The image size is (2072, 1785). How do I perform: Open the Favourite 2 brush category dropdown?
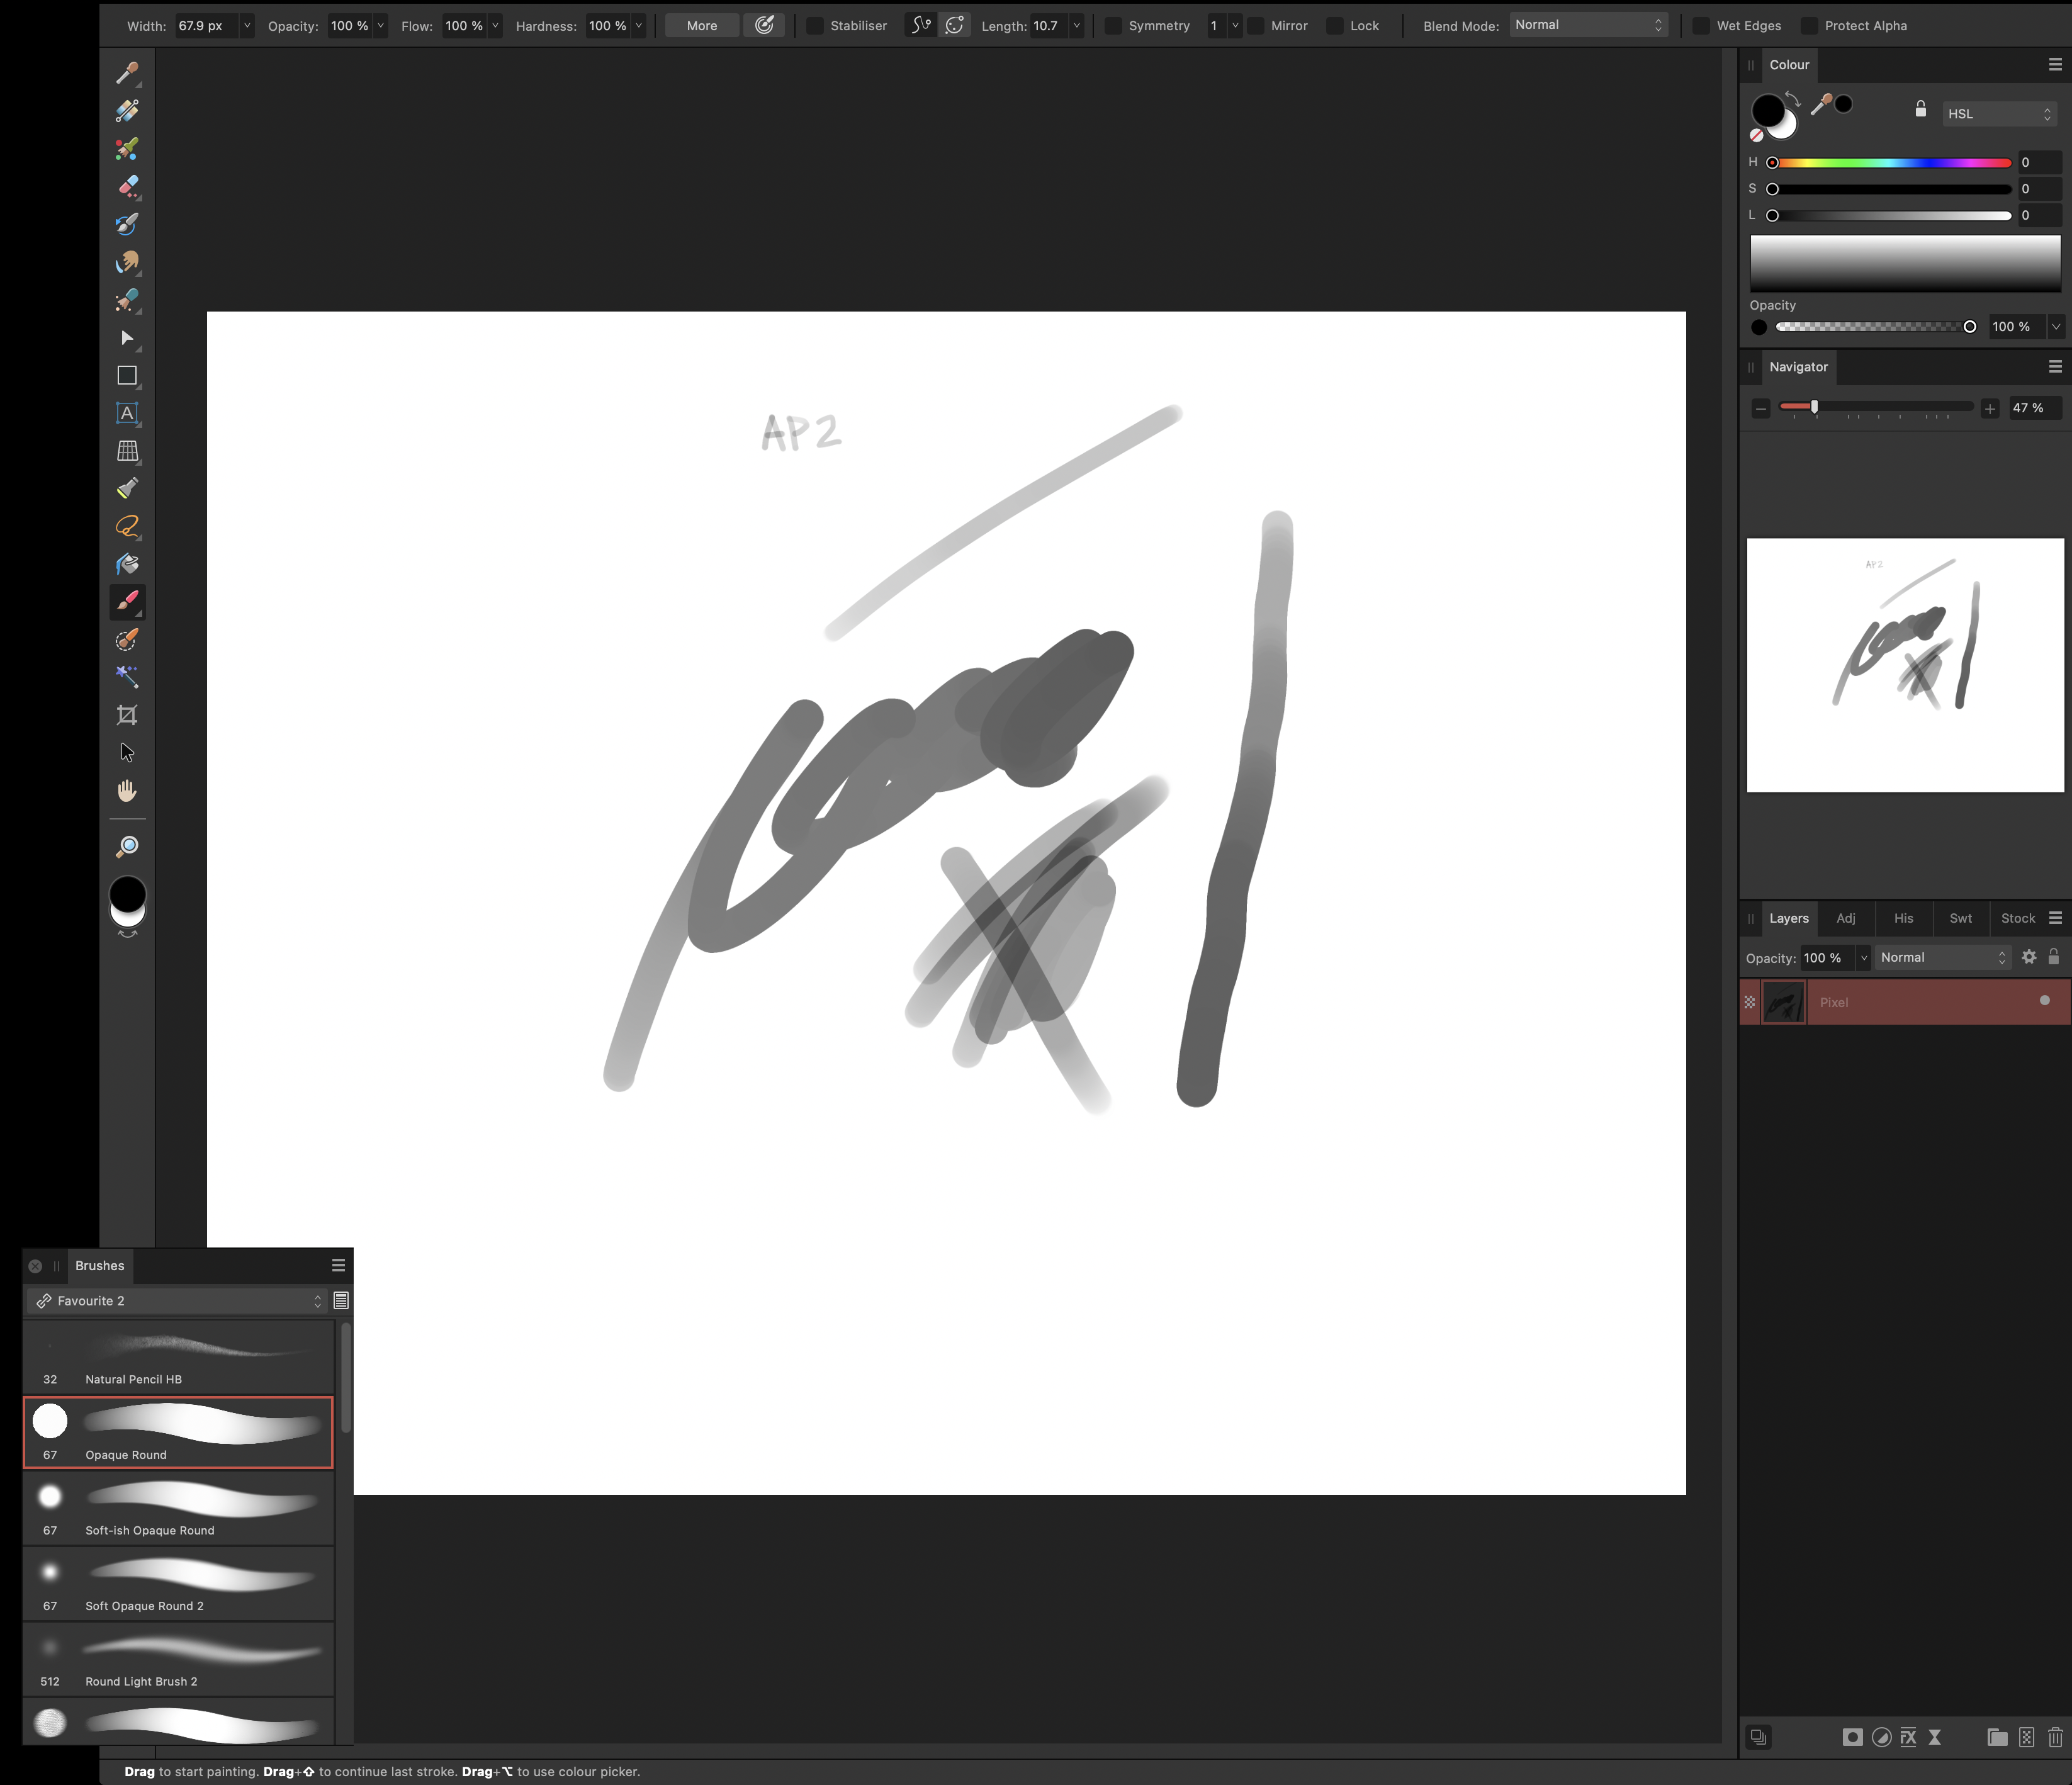(178, 1300)
